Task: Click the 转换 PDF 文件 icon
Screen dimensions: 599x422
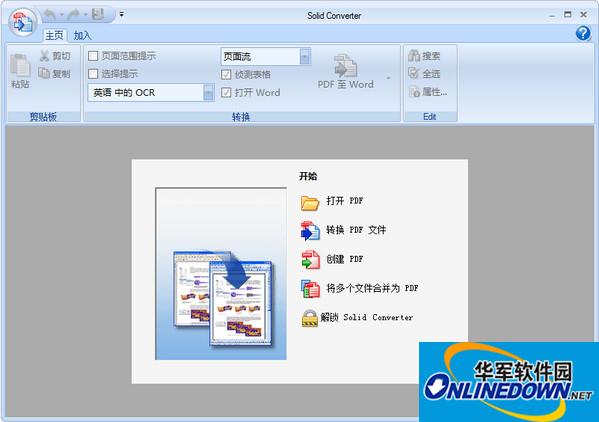Action: pos(310,231)
